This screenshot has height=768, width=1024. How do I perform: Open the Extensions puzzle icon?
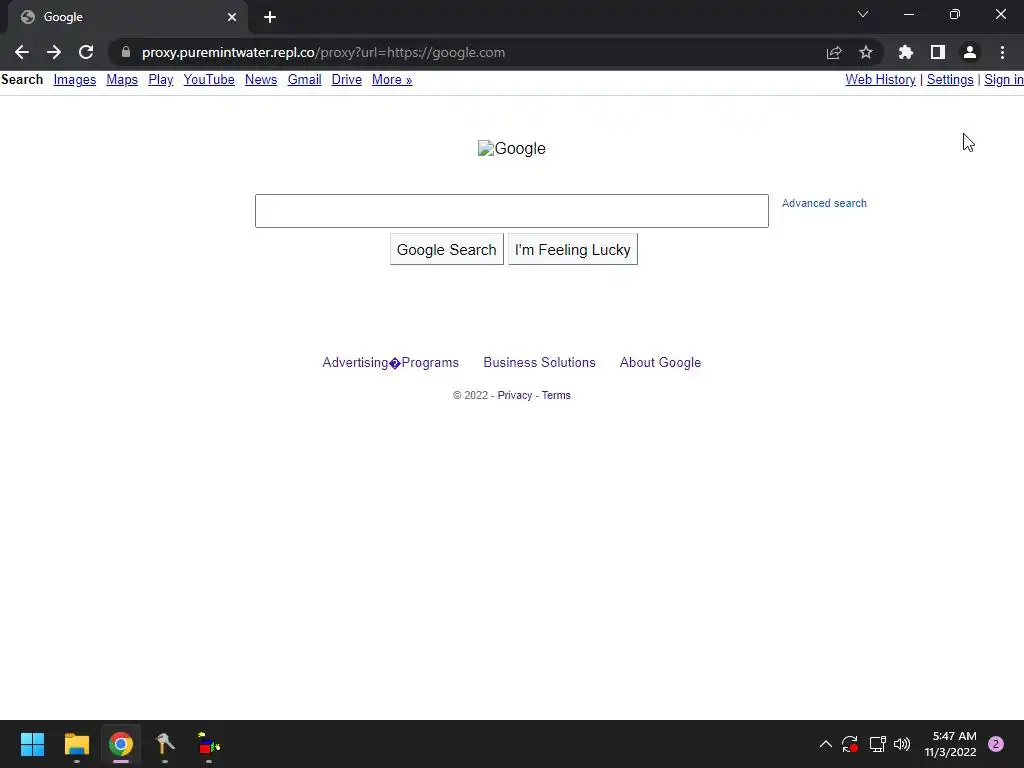[x=906, y=52]
